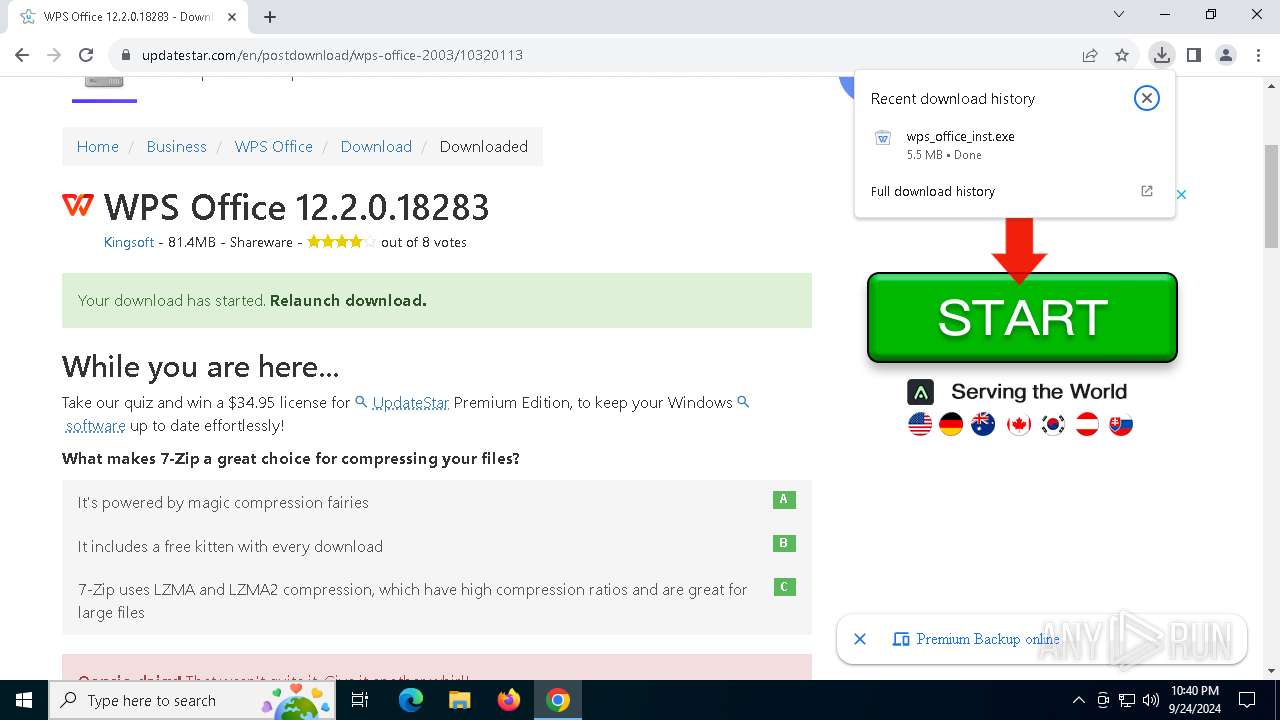Close the ad with the blue X

coord(1181,194)
